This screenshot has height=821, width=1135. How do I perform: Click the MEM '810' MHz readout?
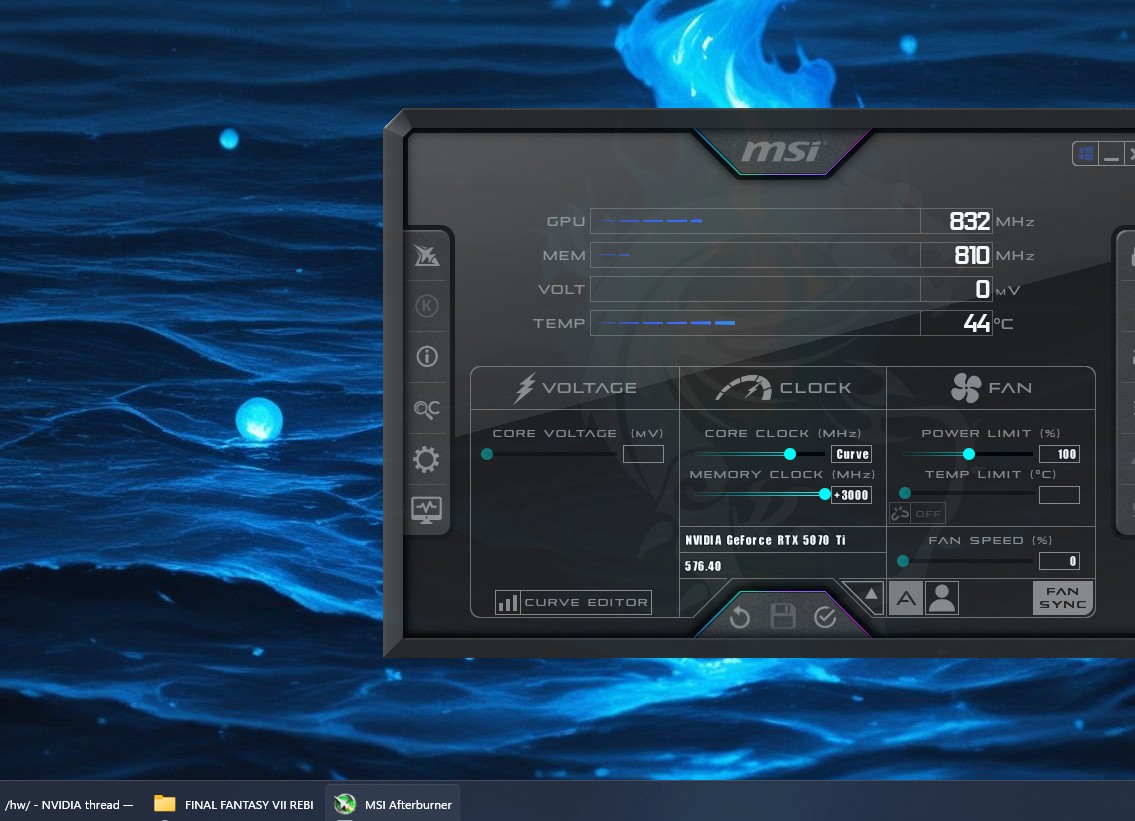click(971, 255)
